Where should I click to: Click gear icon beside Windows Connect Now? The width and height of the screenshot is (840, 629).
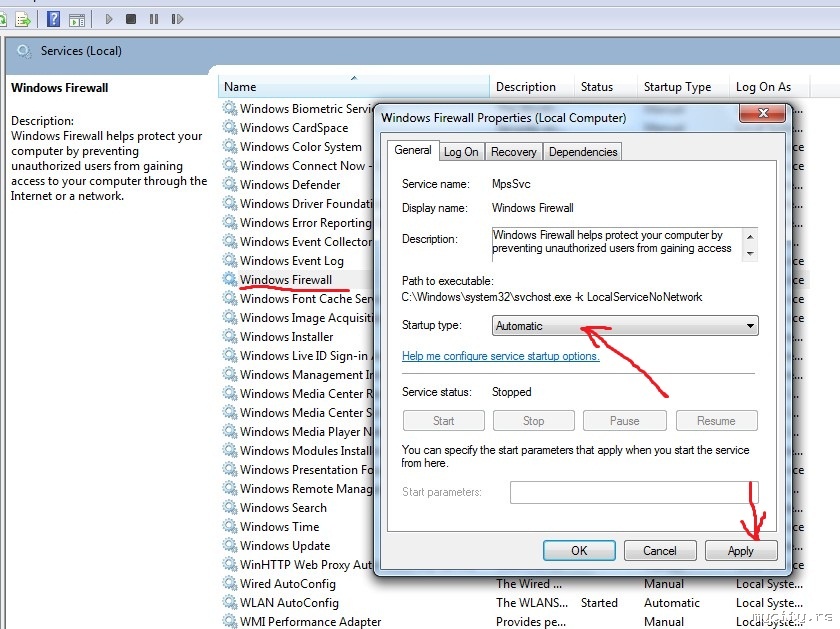[230, 166]
